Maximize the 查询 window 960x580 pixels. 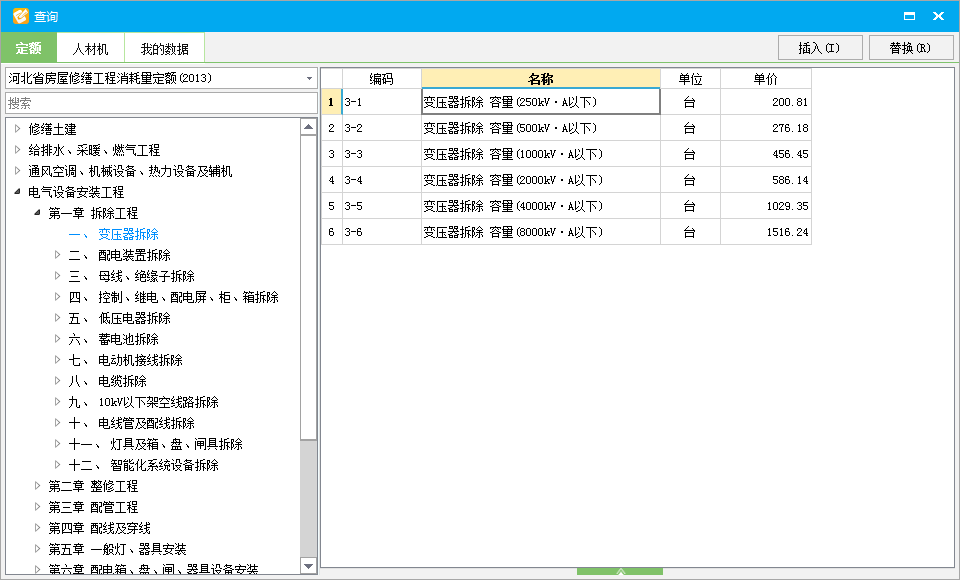(909, 16)
